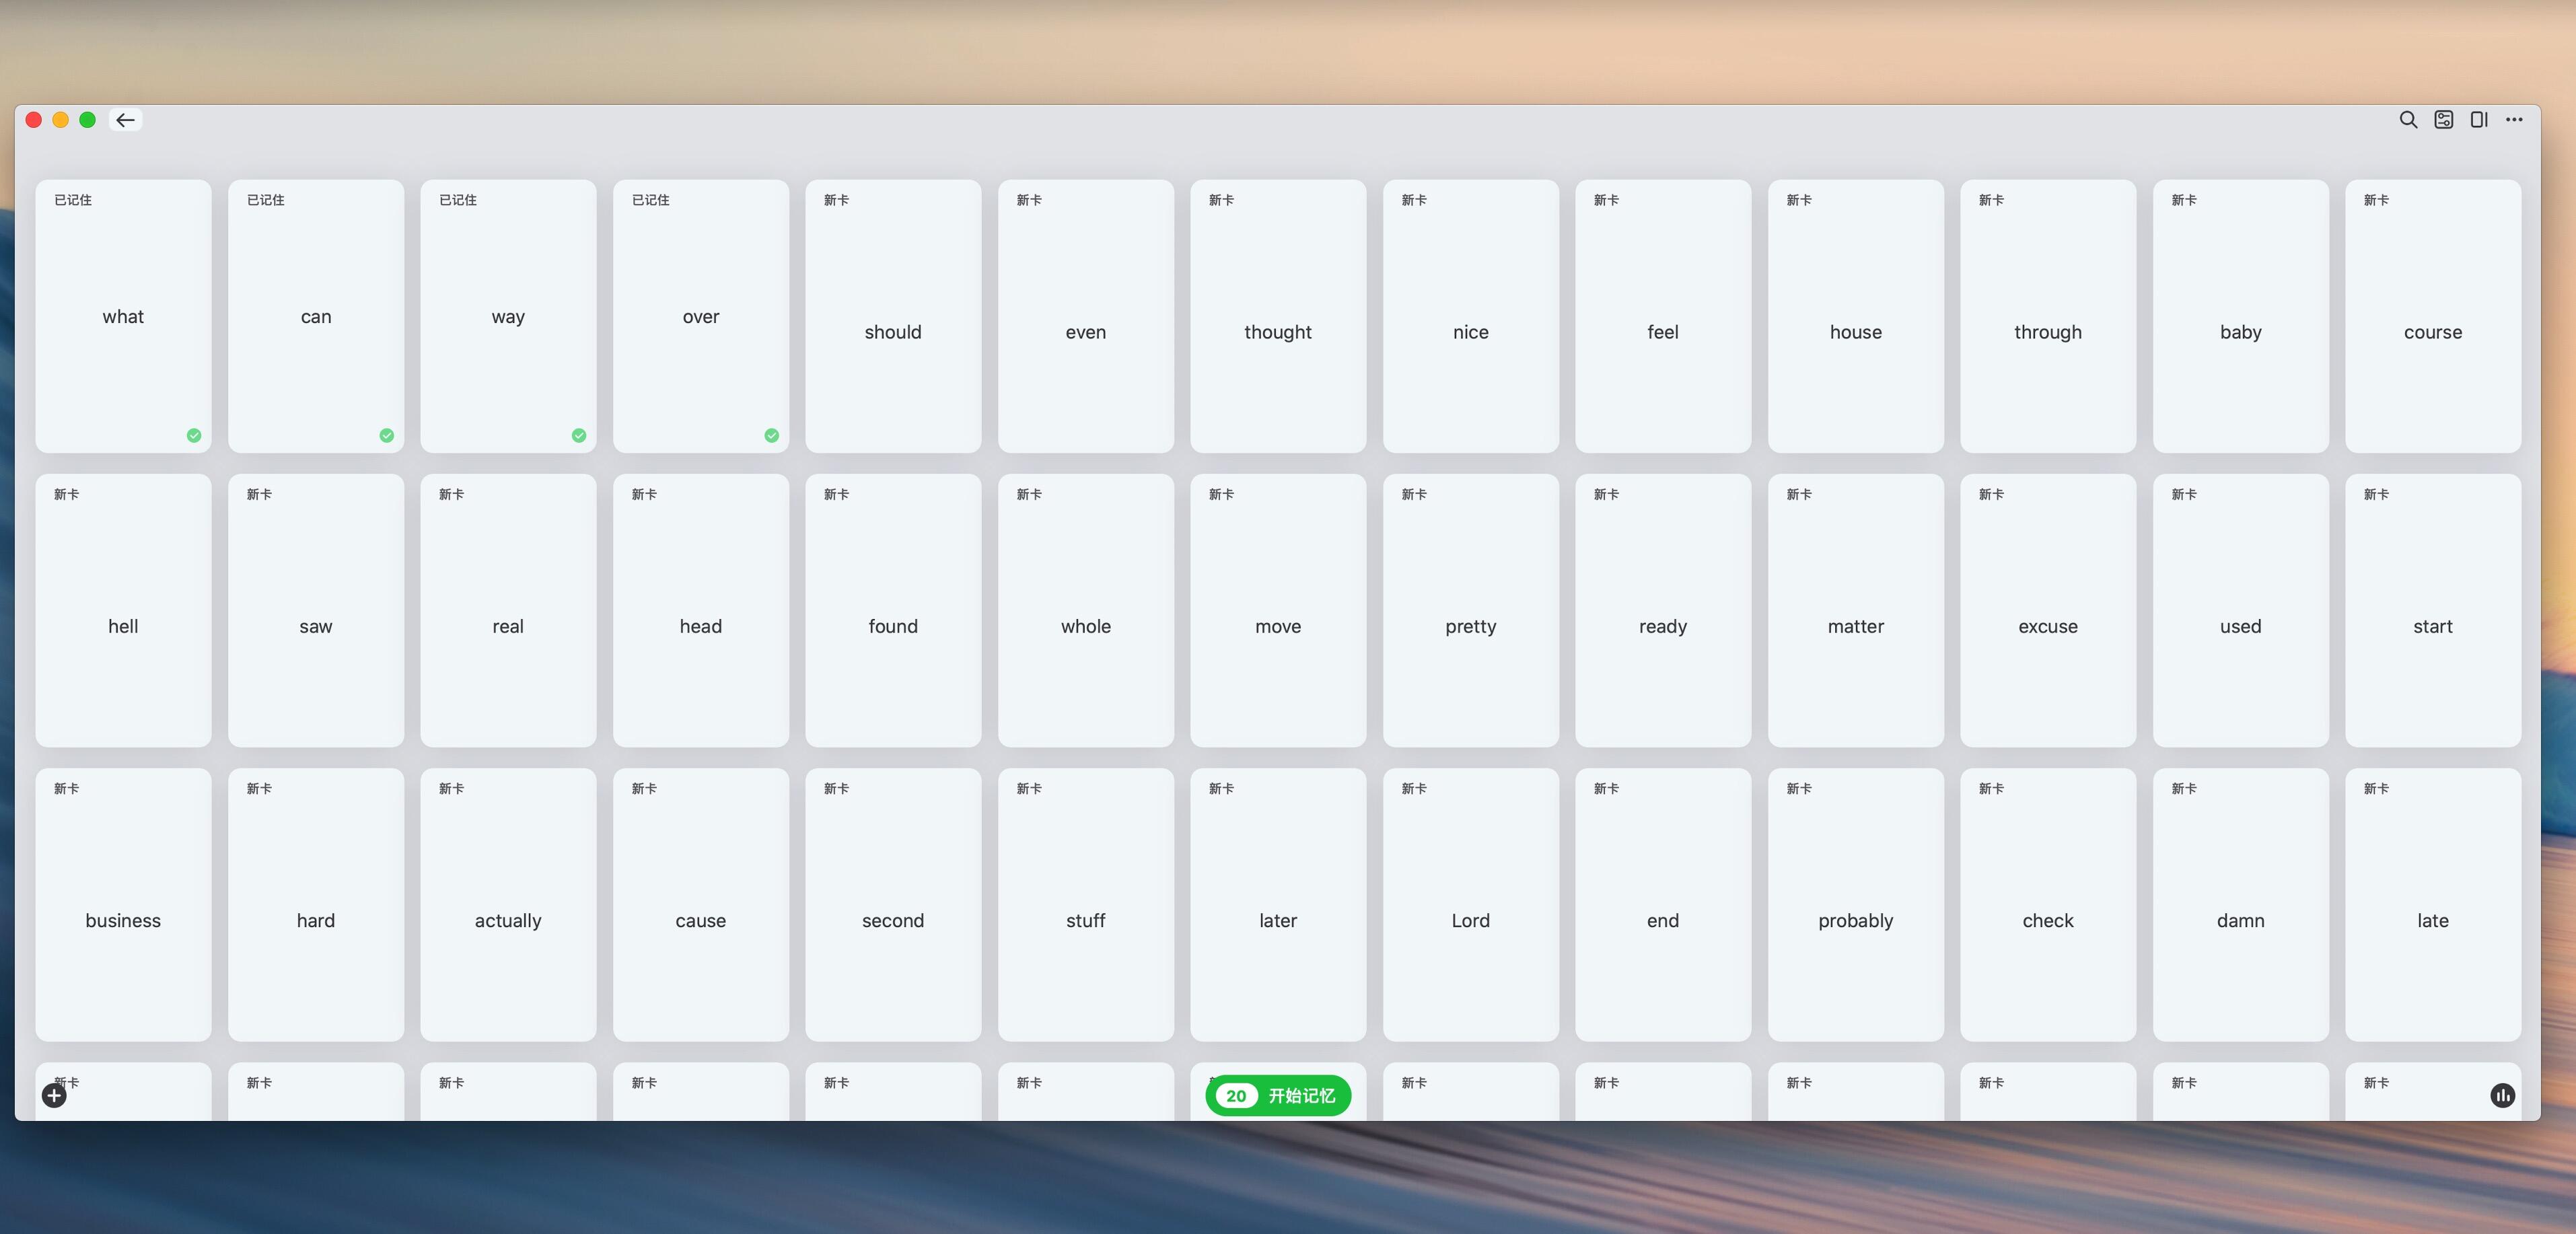Open the search magnifier icon
Image resolution: width=2576 pixels, height=1234 pixels.
point(2408,120)
